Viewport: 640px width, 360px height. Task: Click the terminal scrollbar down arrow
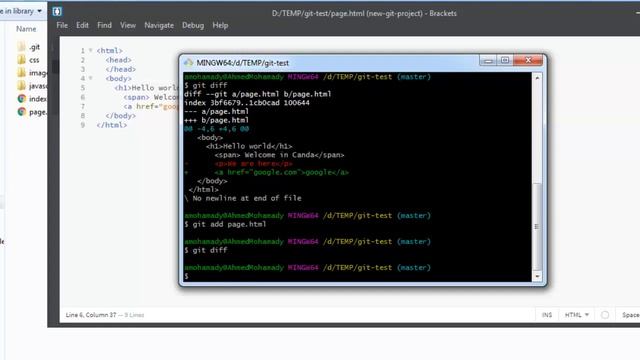click(537, 276)
